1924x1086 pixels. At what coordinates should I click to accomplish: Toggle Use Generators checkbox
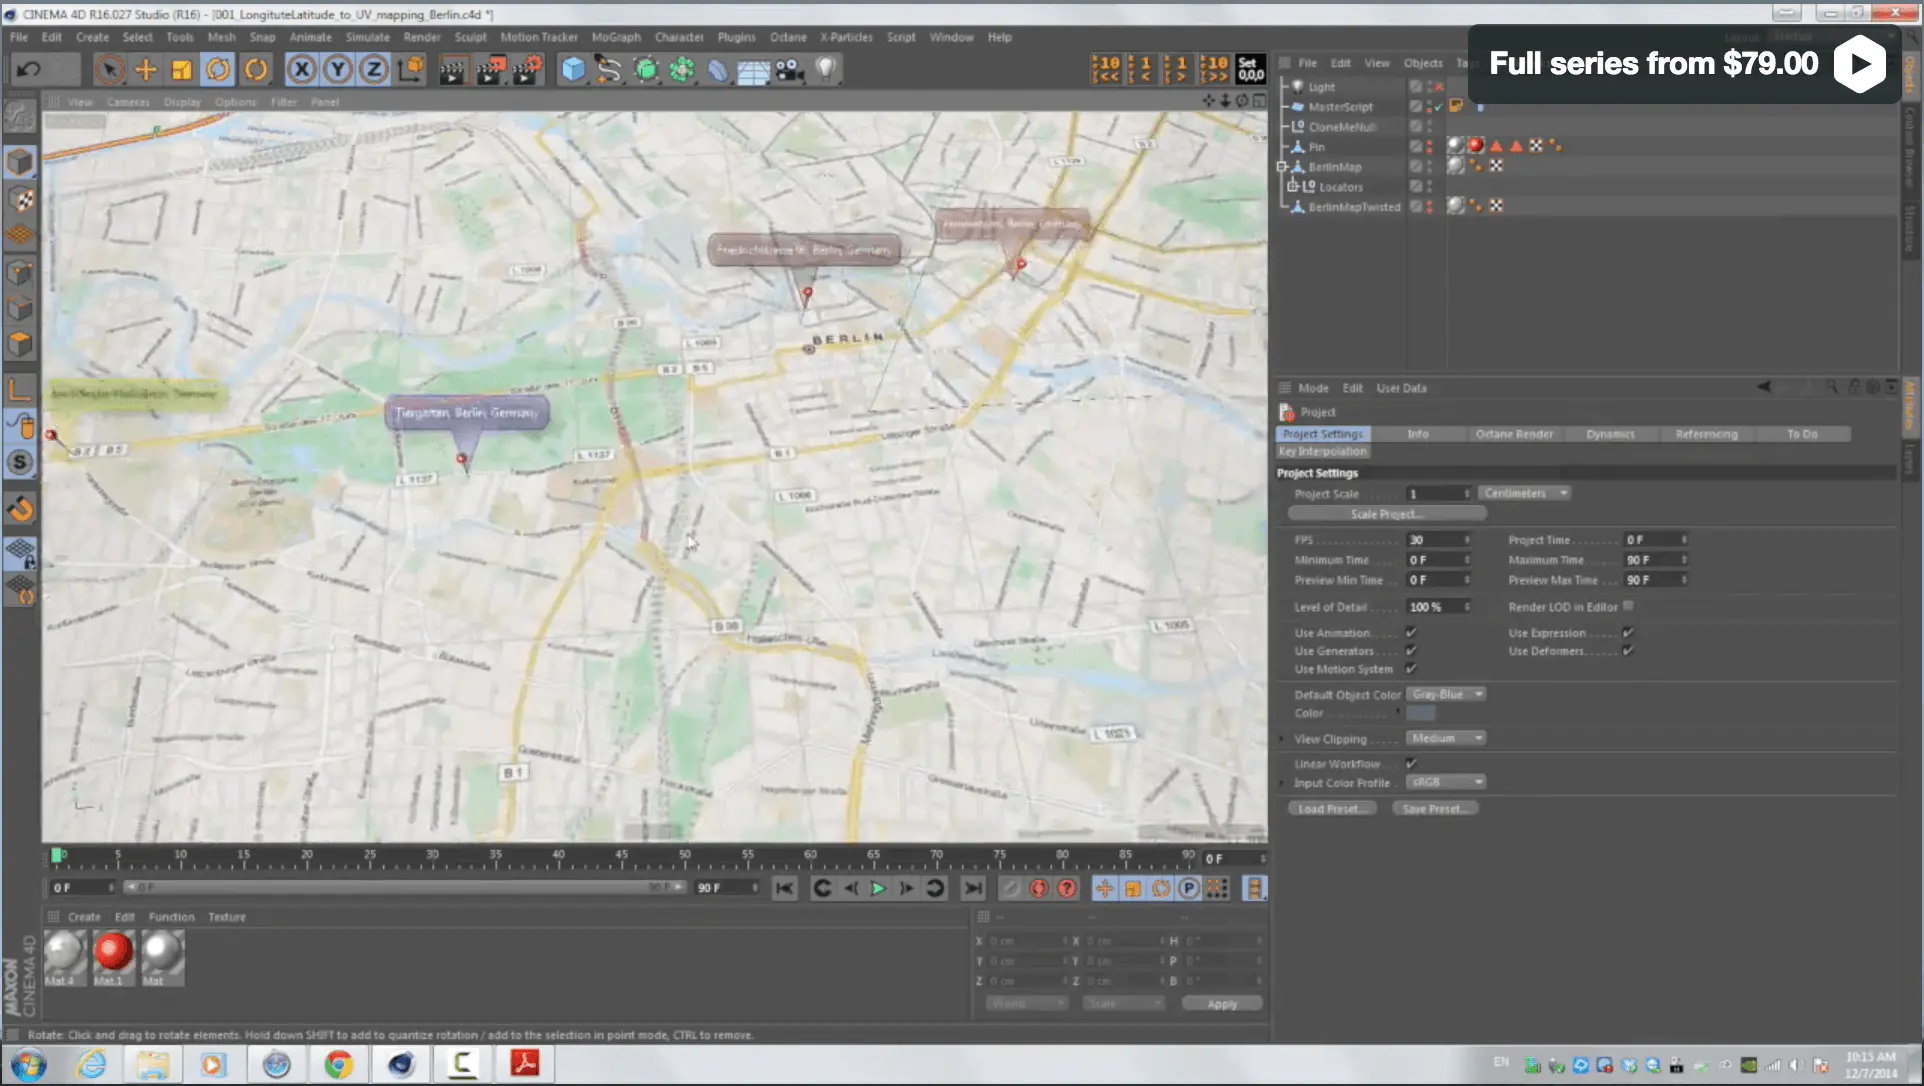click(1411, 651)
